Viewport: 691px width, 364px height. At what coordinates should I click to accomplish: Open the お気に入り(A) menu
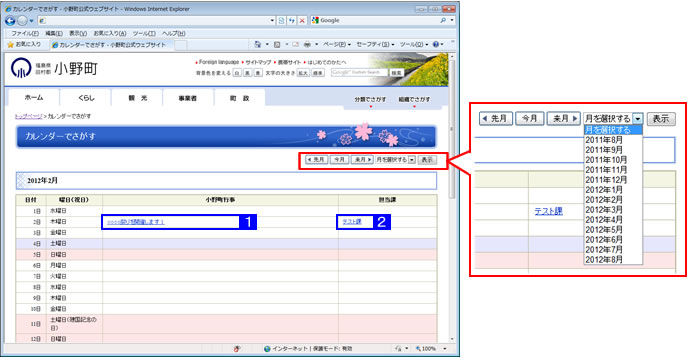coord(110,33)
